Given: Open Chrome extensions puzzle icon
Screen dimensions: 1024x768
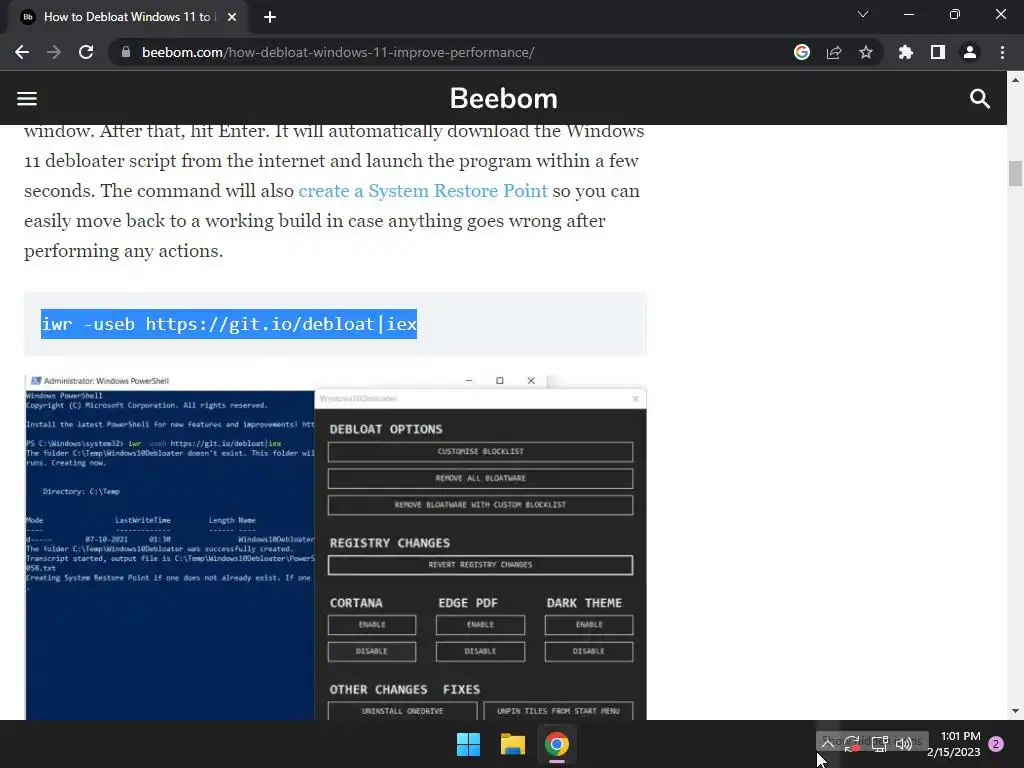Looking at the screenshot, I should 906,52.
